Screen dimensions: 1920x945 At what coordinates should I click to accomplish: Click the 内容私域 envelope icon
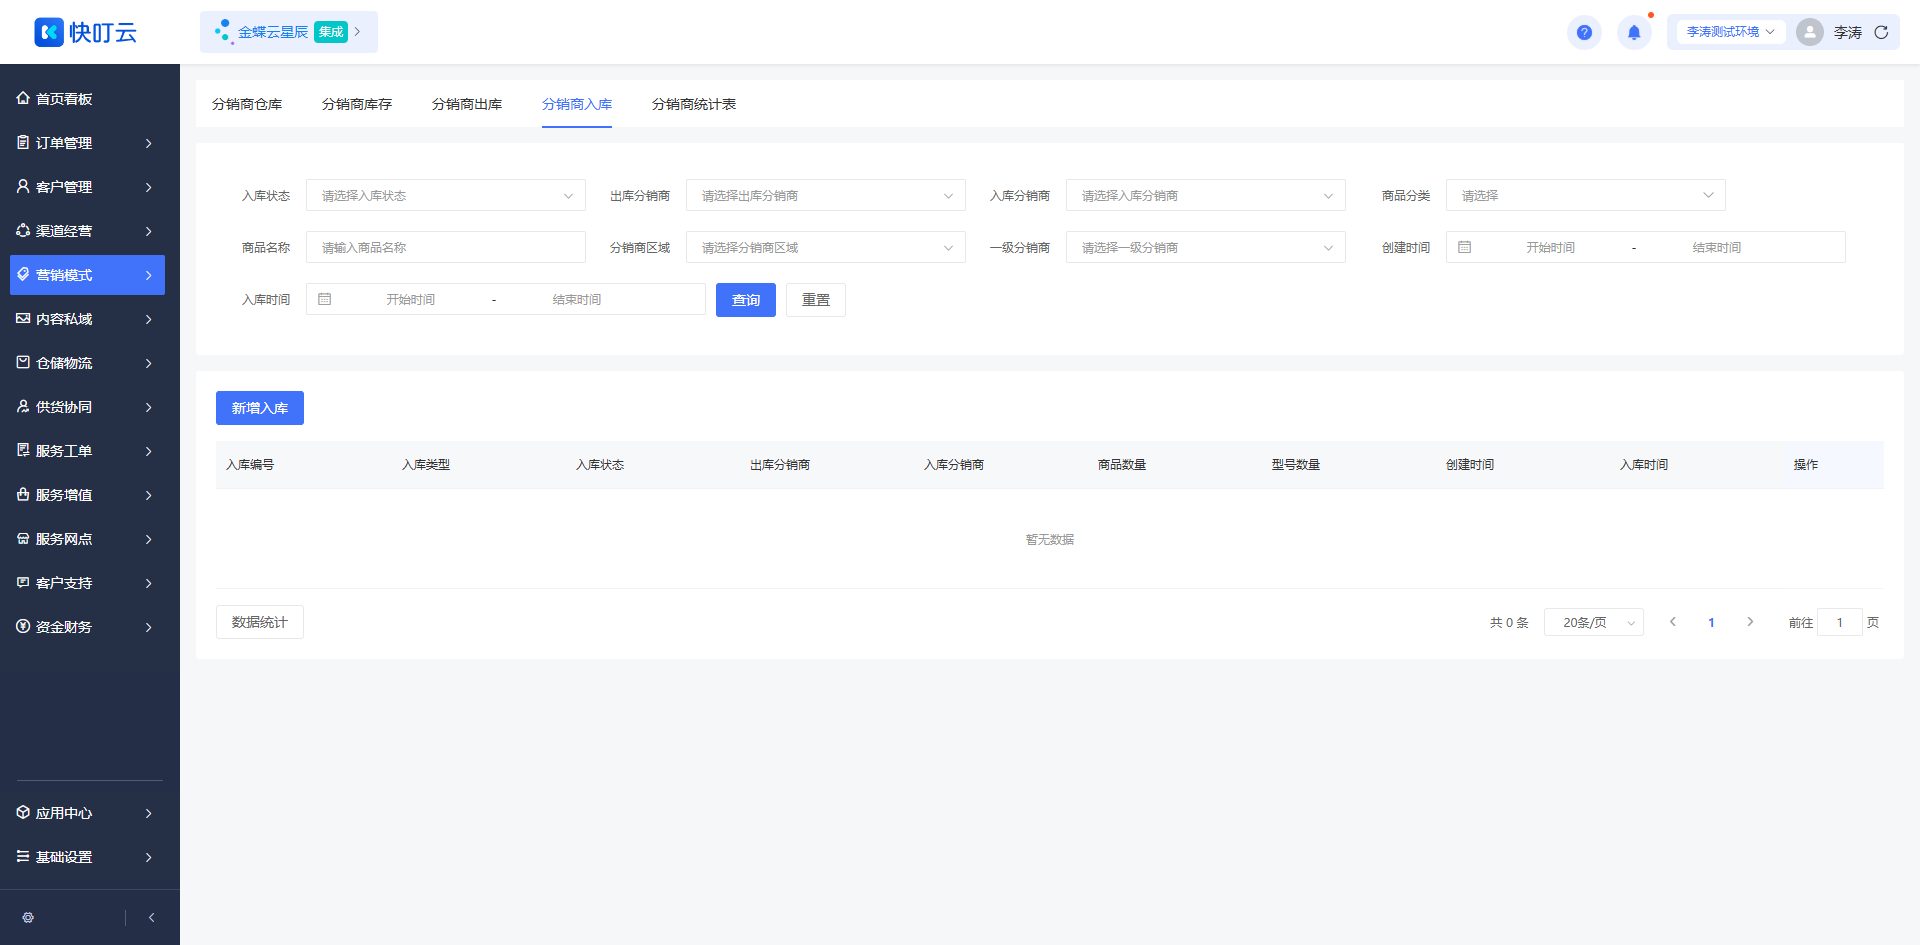tap(23, 318)
